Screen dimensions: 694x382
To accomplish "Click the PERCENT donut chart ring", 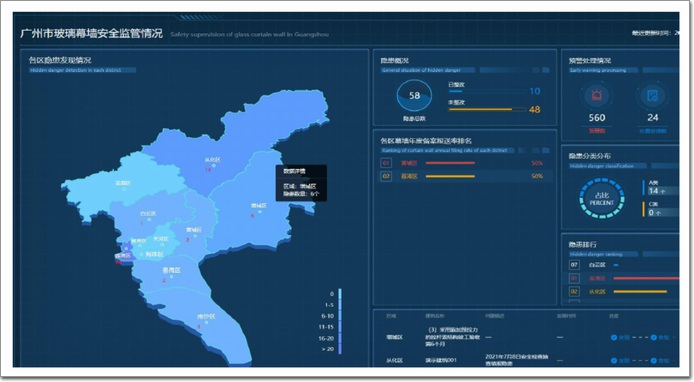I will [601, 199].
